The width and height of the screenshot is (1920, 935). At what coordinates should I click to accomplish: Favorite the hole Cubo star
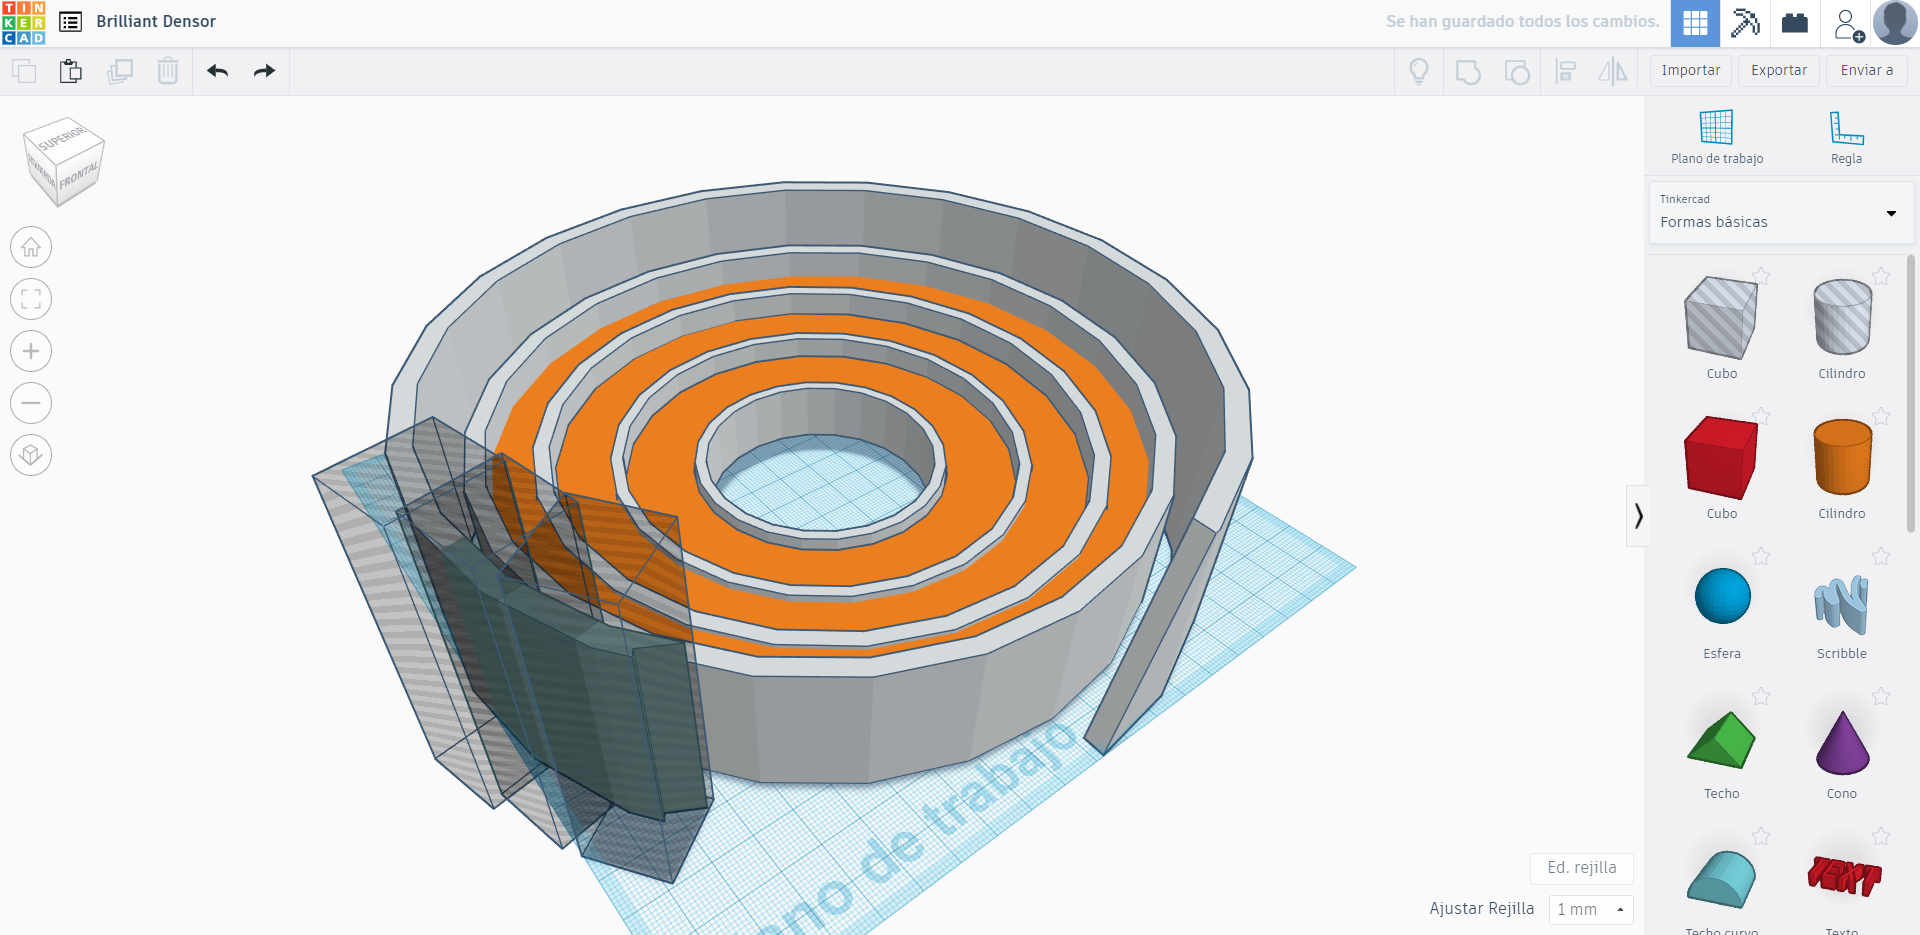[1761, 276]
